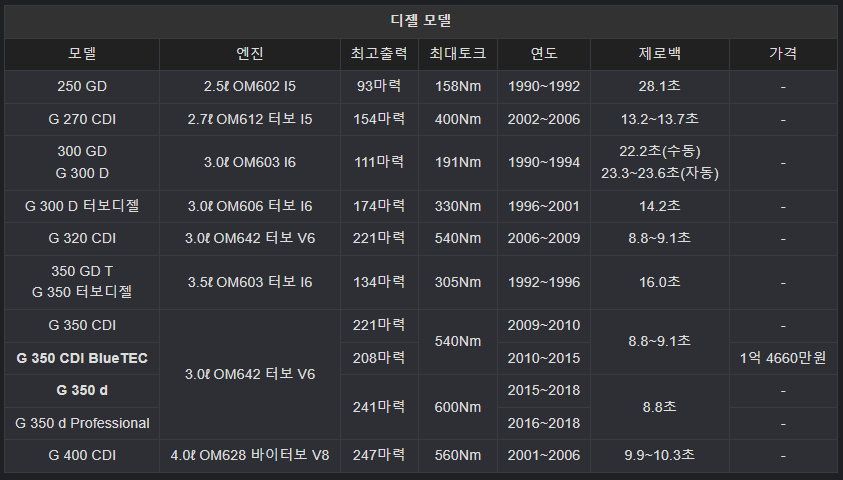Click the '1992~1996' year cell
This screenshot has width=843, height=480.
tap(544, 282)
